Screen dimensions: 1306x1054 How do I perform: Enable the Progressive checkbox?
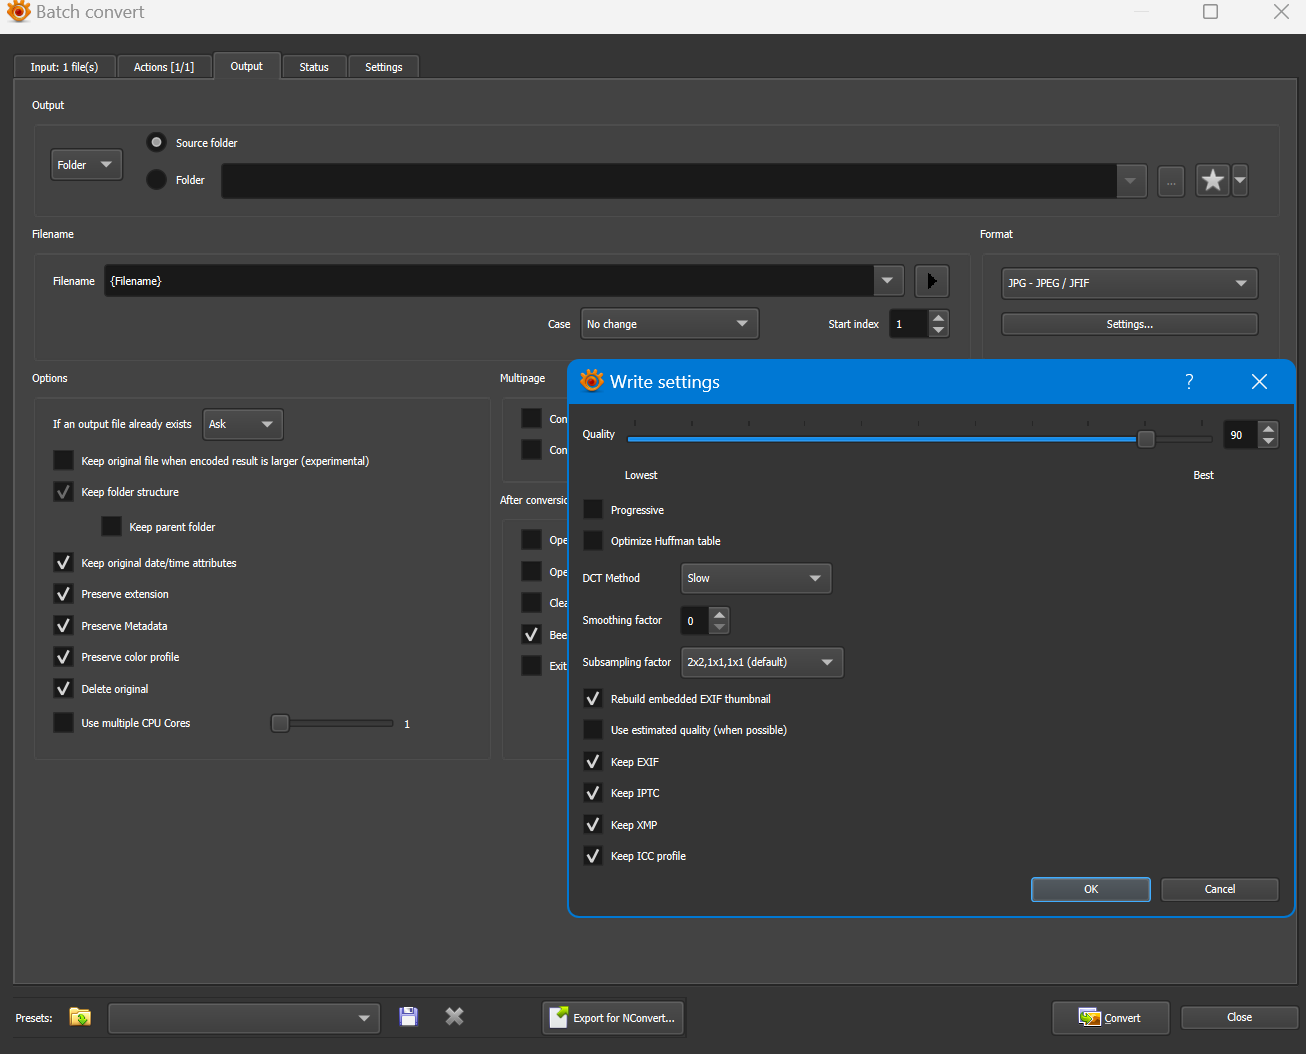tap(593, 510)
